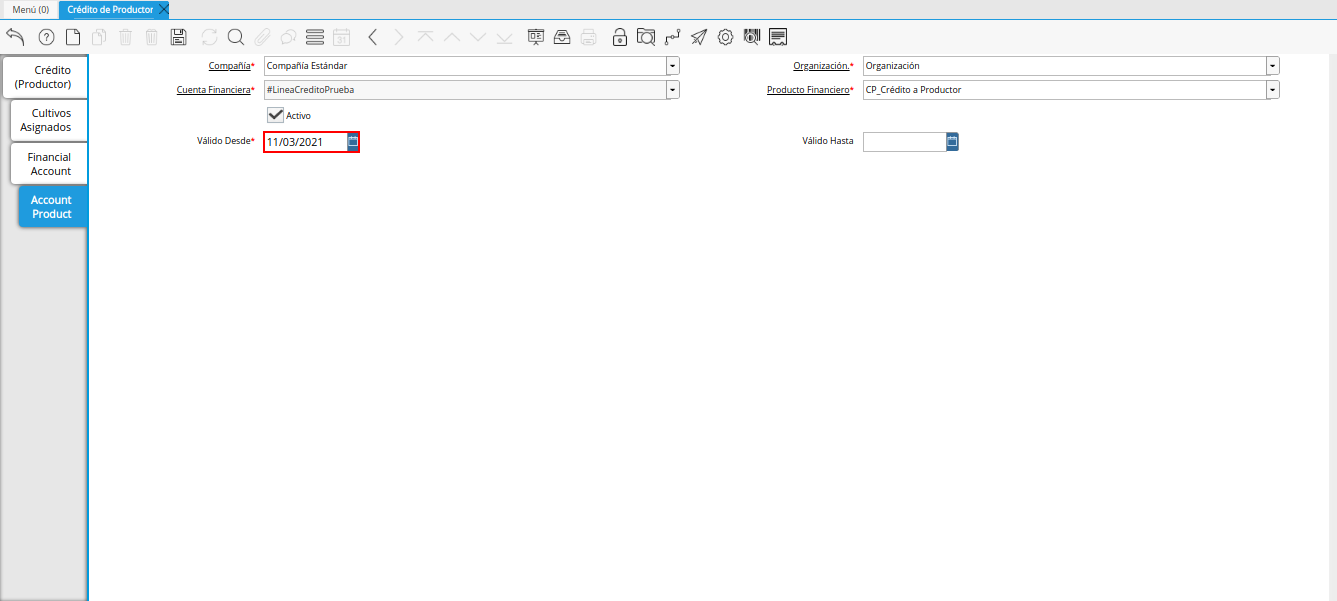Open Válido Hasta calendar picker
The height and width of the screenshot is (601, 1337).
pyautogui.click(x=952, y=142)
